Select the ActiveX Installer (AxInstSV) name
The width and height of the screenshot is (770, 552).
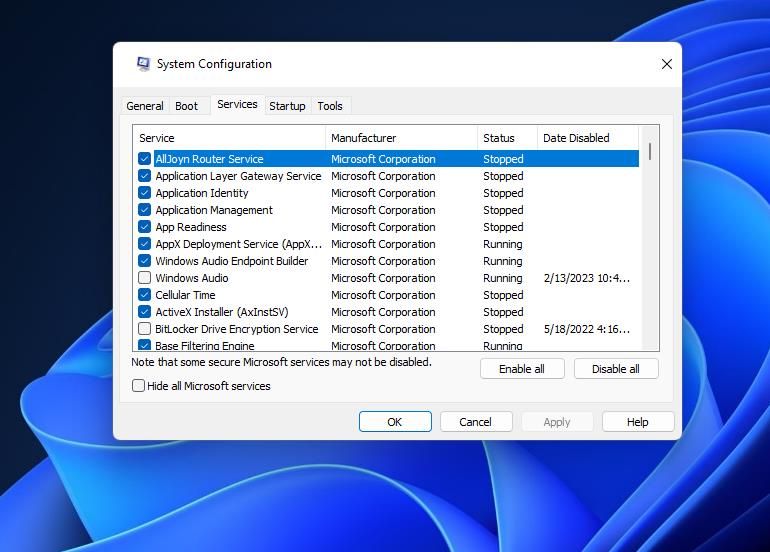pyautogui.click(x=222, y=312)
